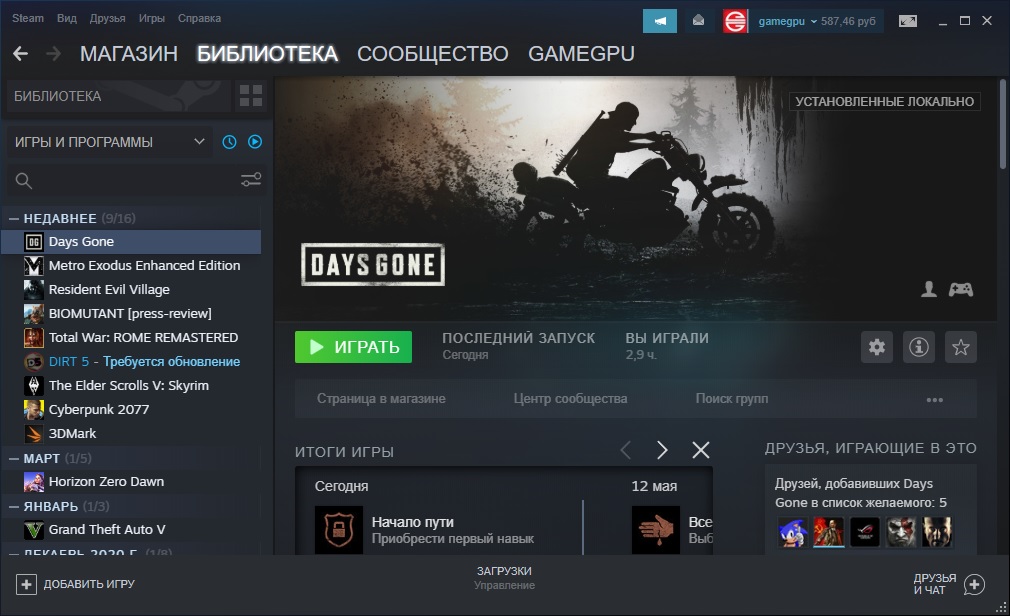Viewport: 1010px width, 616px height.
Task: Open Days Gone game info icon
Action: [919, 347]
